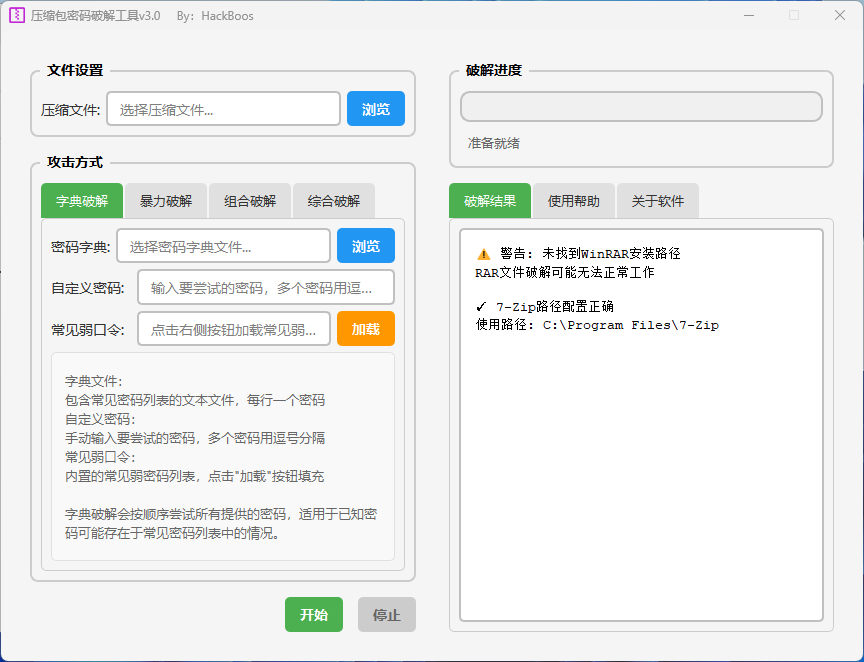Select the 综合破解 attack tab
This screenshot has height=662, width=864.
coord(333,200)
